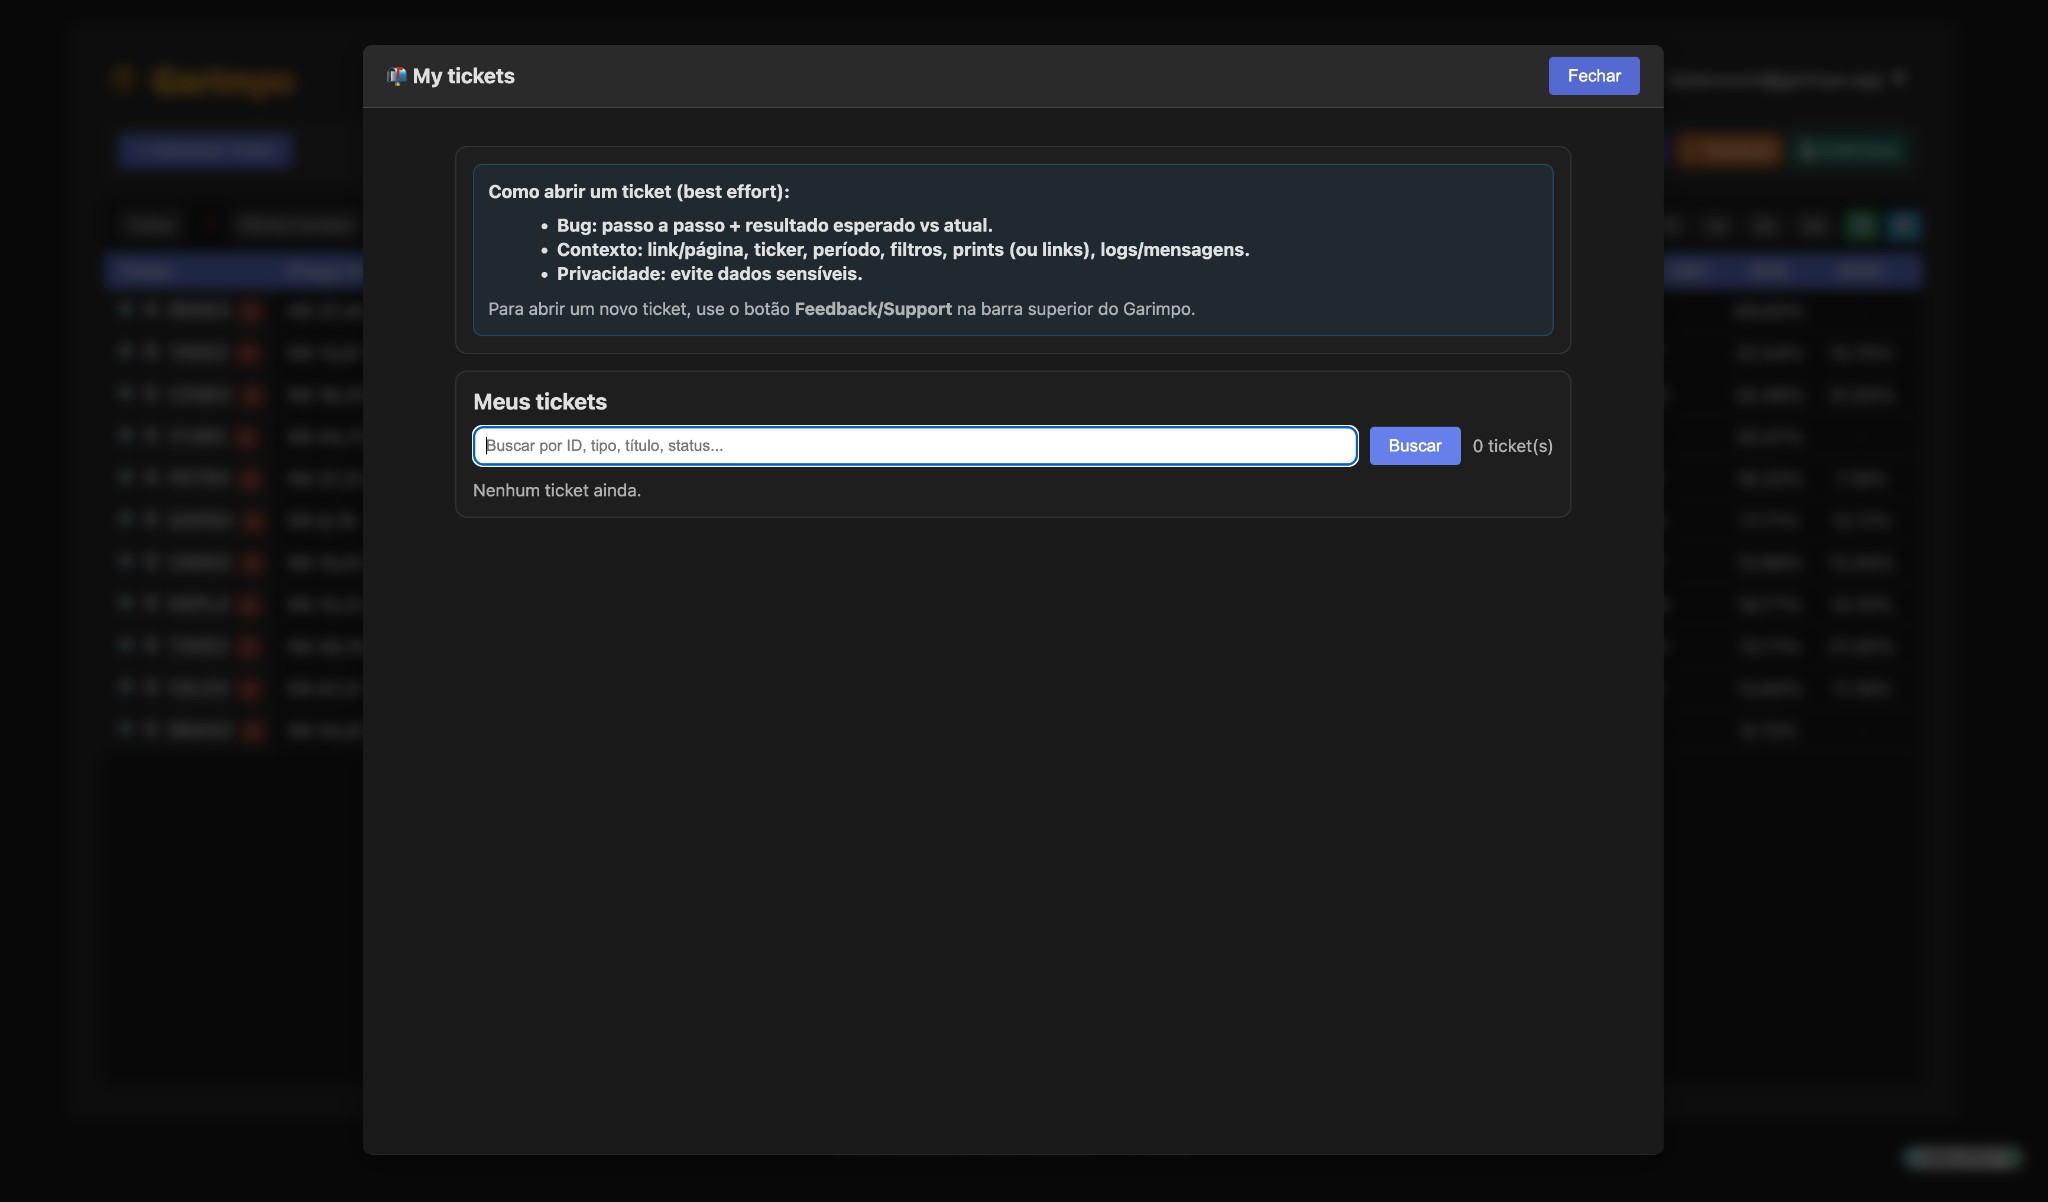
Task: Click the 'Bug: passo a passo' bullet
Action: (774, 226)
